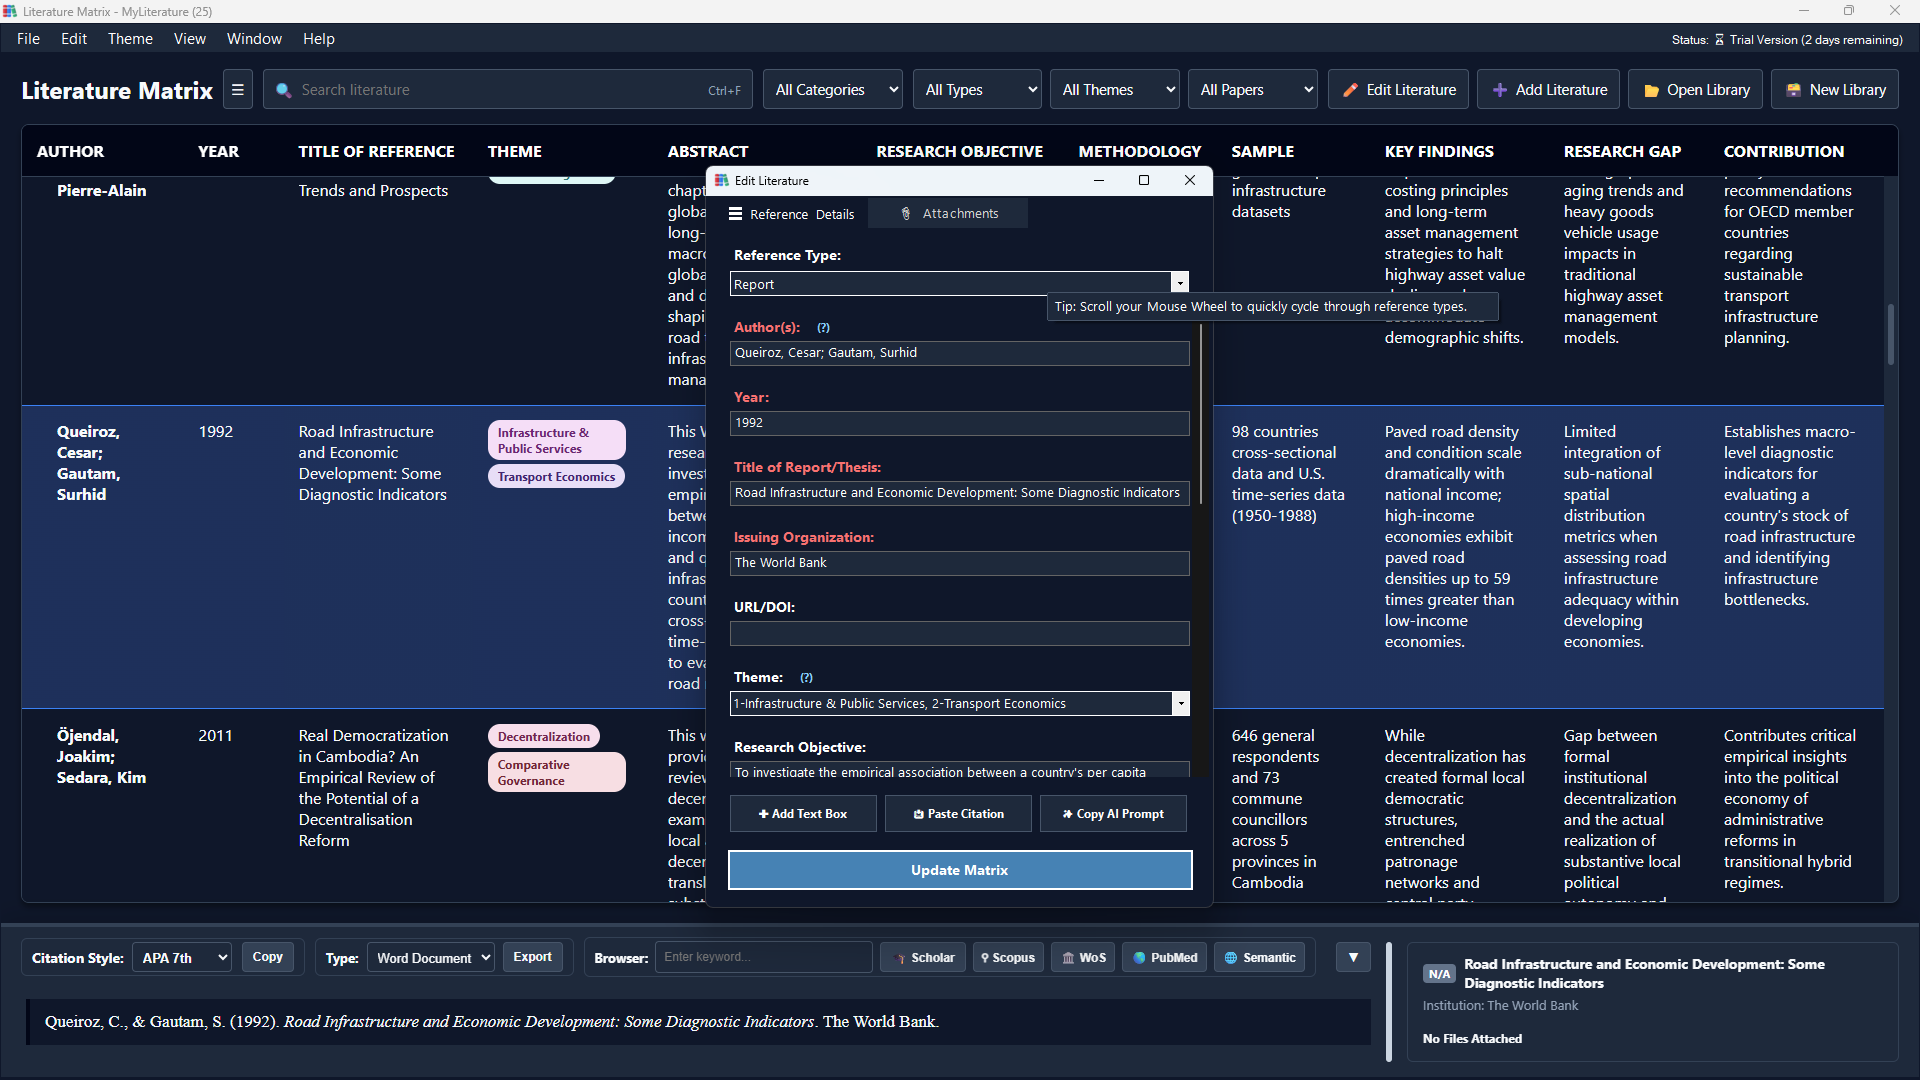The height and width of the screenshot is (1080, 1920).
Task: Switch to the Attachments tab
Action: [x=948, y=214]
